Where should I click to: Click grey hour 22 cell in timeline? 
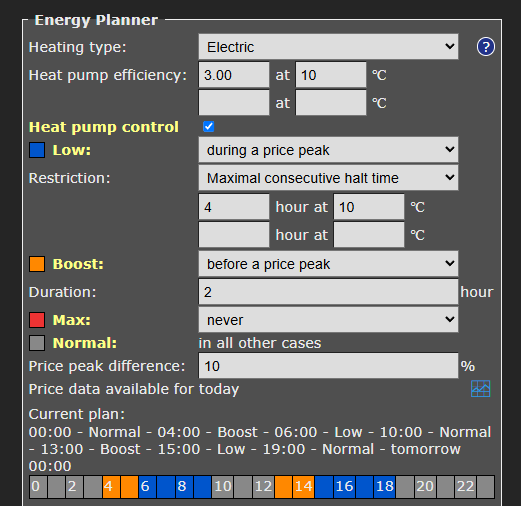(466, 487)
